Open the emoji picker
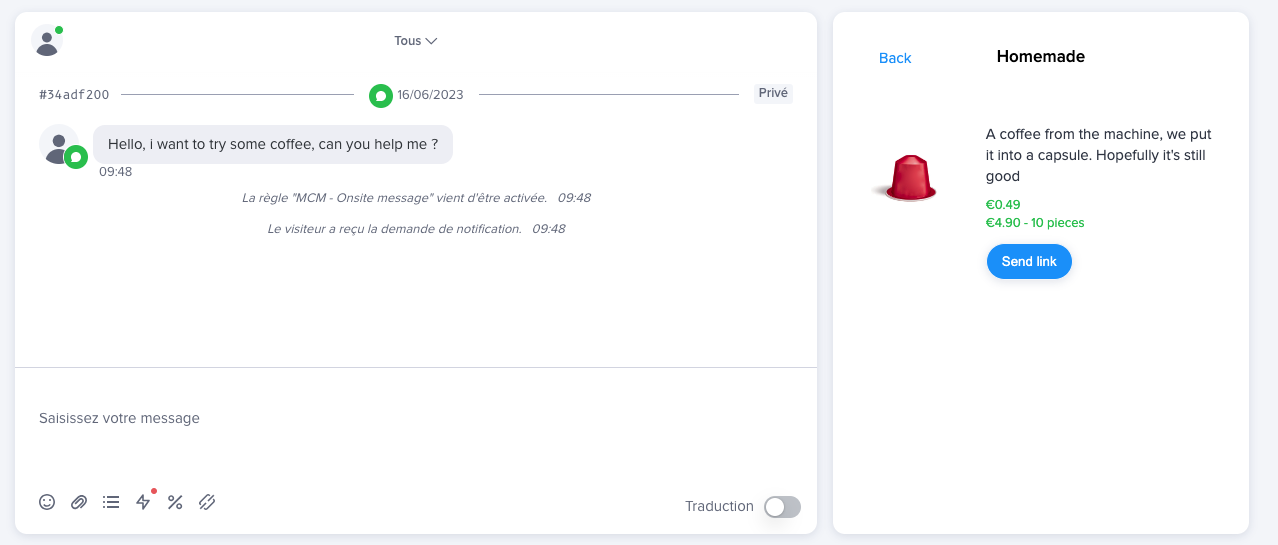This screenshot has width=1278, height=545. tap(47, 502)
